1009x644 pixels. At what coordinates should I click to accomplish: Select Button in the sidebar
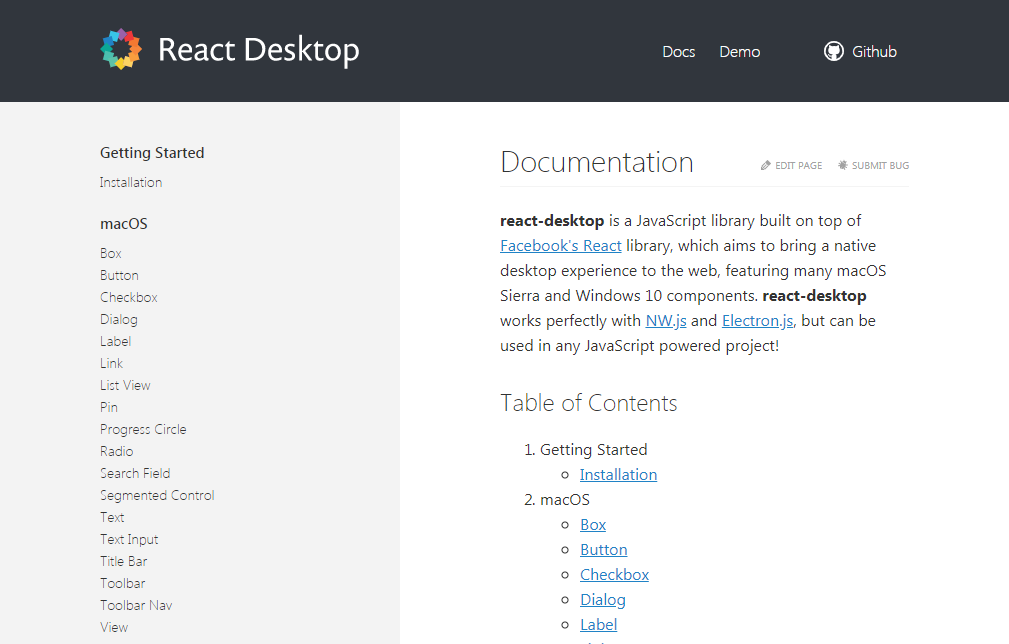pyautogui.click(x=119, y=275)
